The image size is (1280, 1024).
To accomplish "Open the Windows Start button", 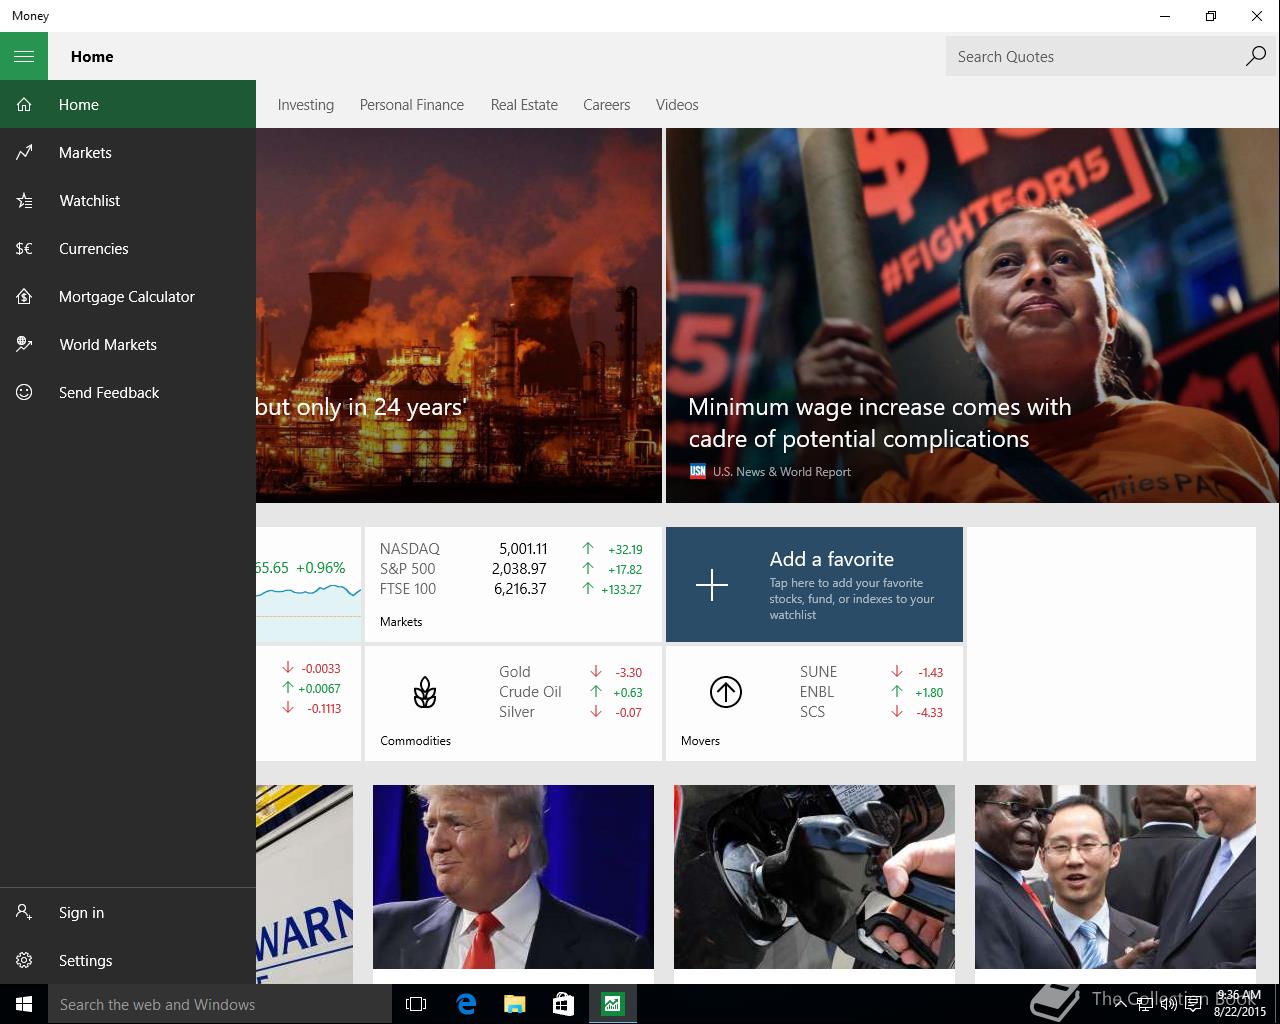I will click(x=24, y=1004).
